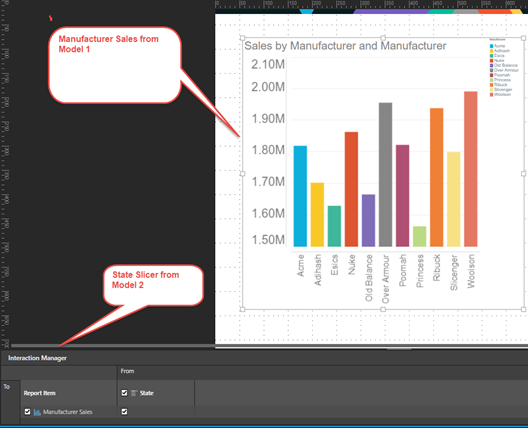
Task: Click the 1.90M axis label
Action: tap(268, 119)
